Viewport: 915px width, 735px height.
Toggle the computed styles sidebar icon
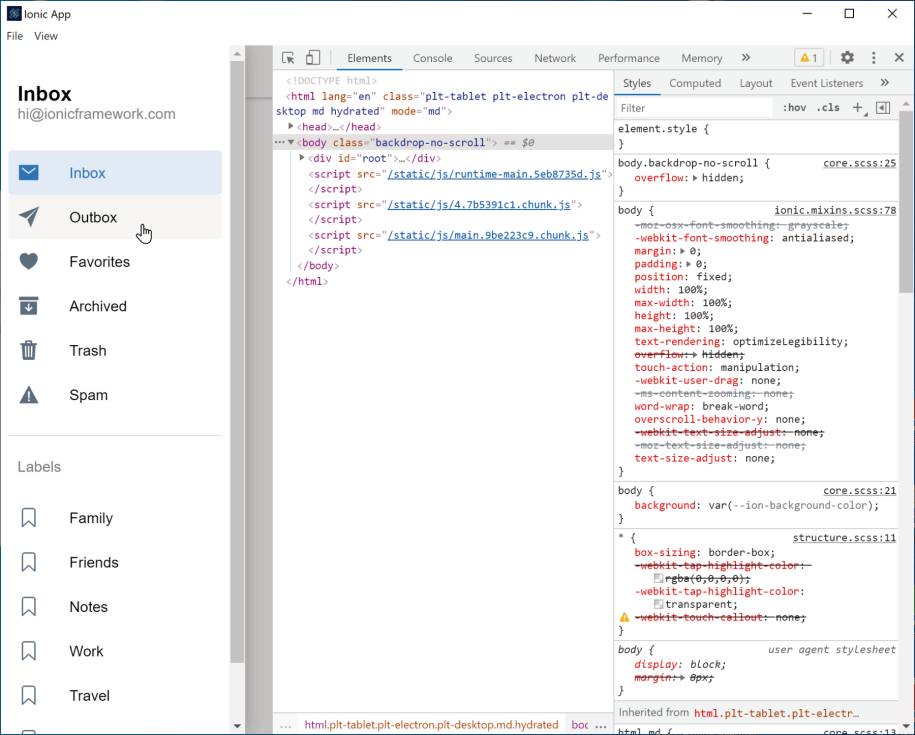(883, 107)
